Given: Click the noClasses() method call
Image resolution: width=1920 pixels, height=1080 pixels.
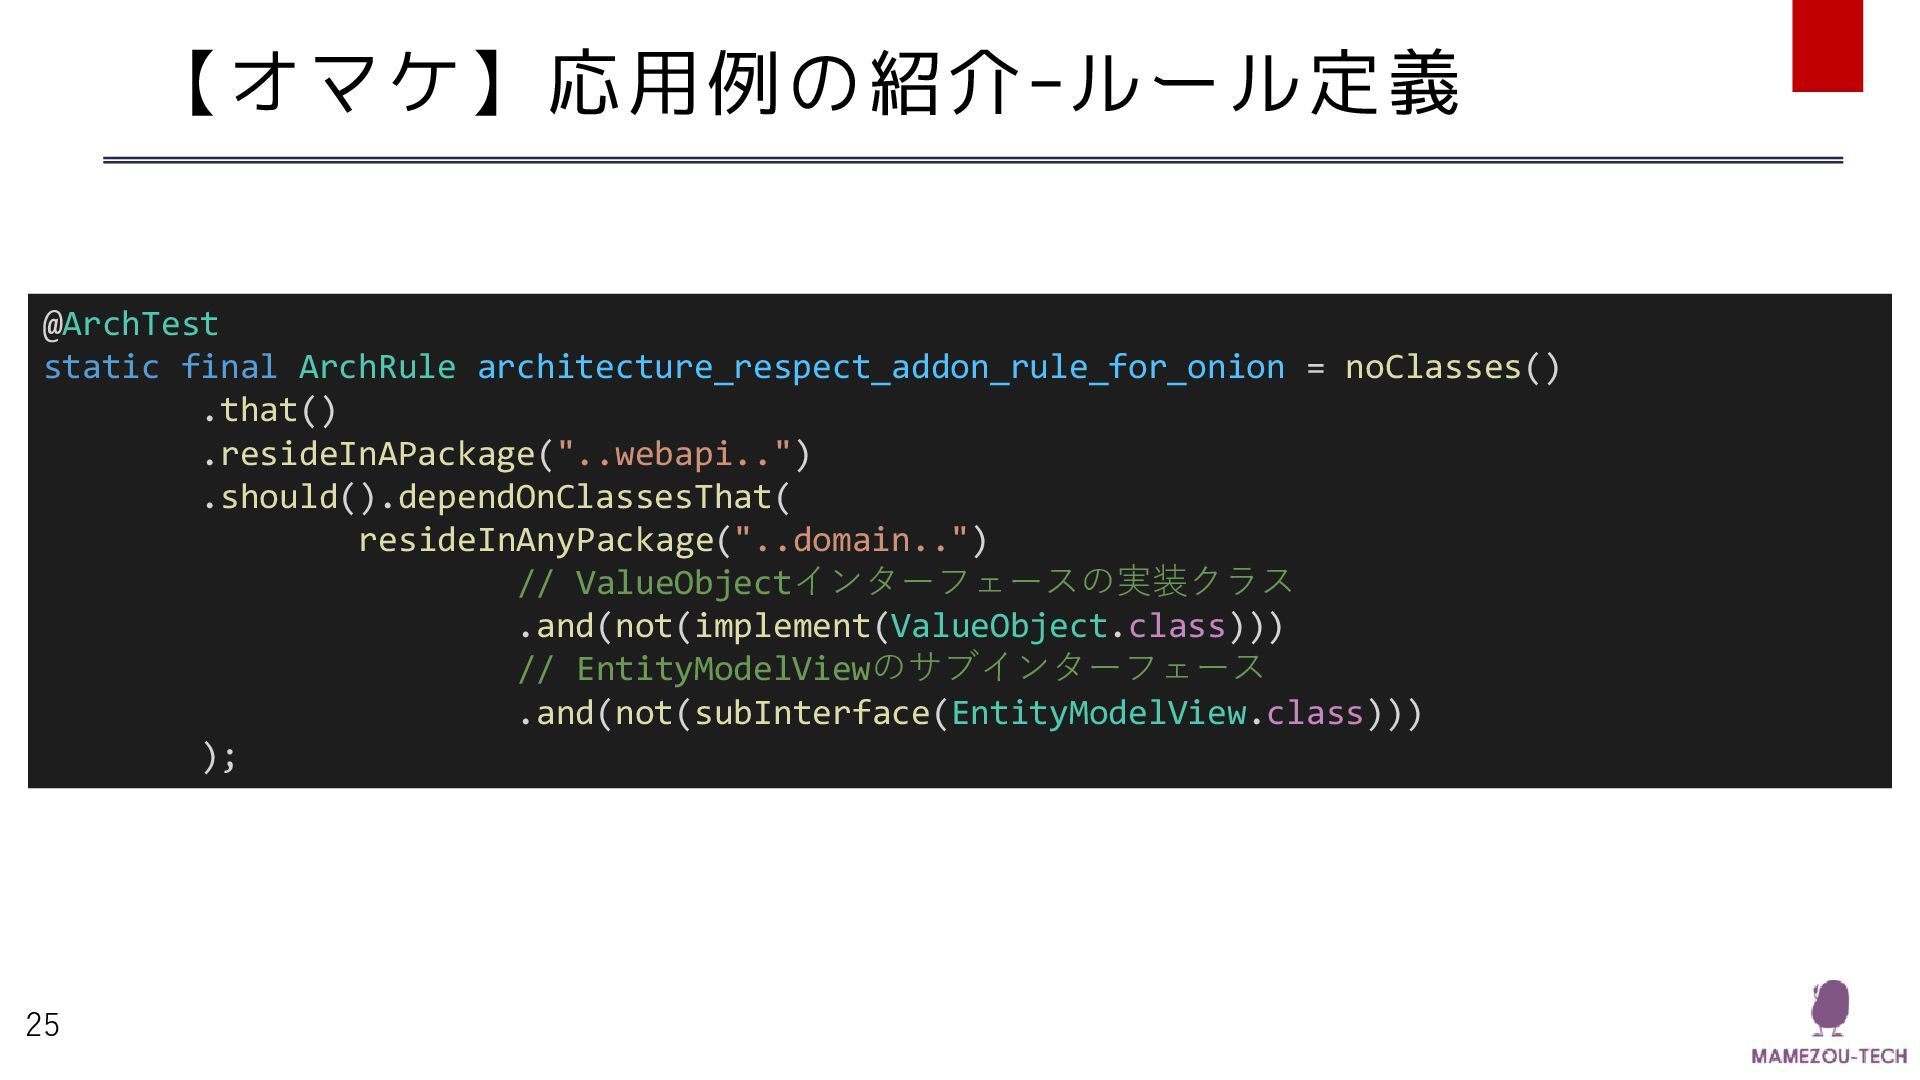Looking at the screenshot, I should 1452,367.
